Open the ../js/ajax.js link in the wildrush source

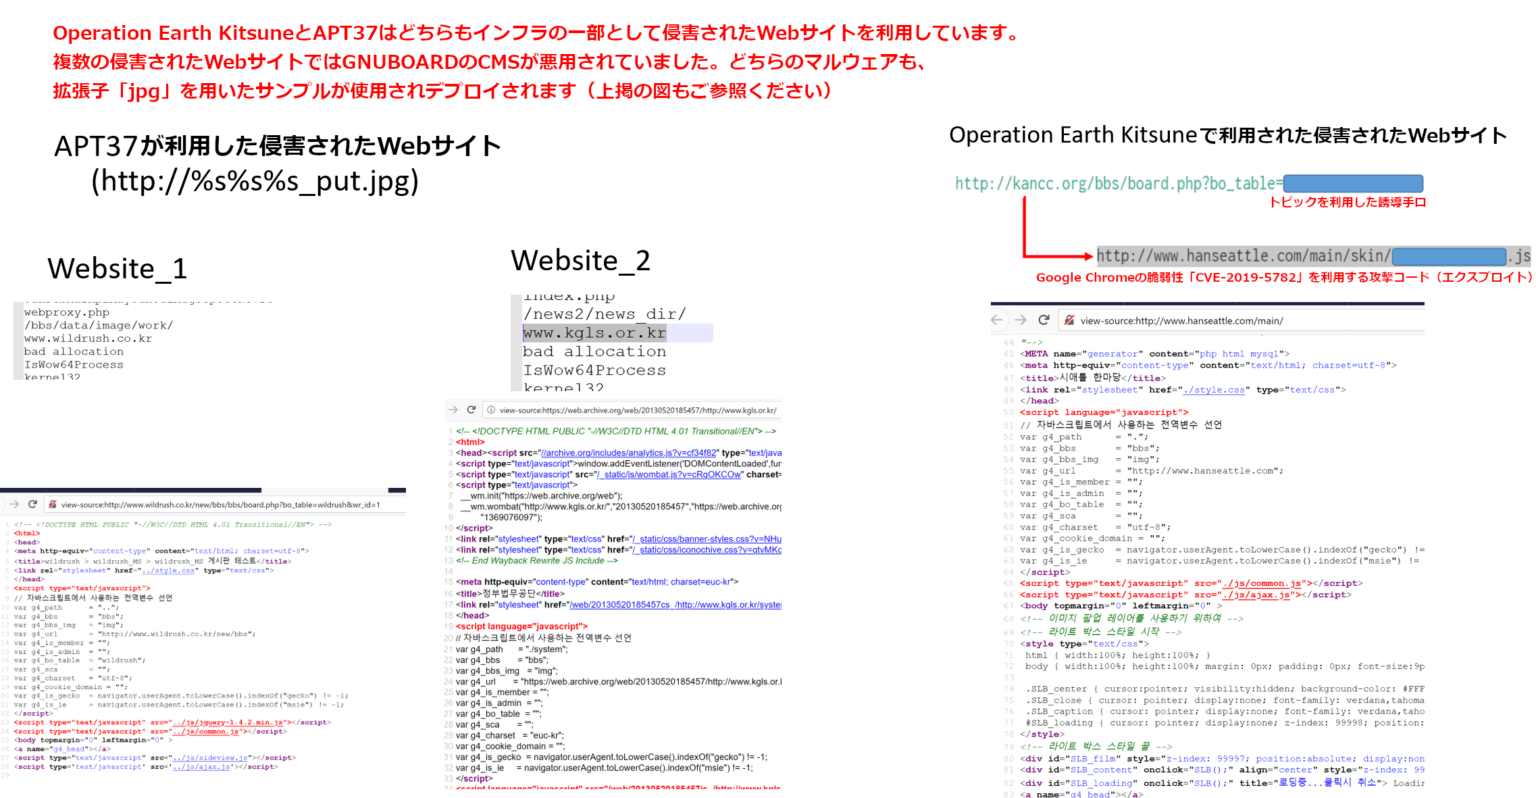[201, 767]
